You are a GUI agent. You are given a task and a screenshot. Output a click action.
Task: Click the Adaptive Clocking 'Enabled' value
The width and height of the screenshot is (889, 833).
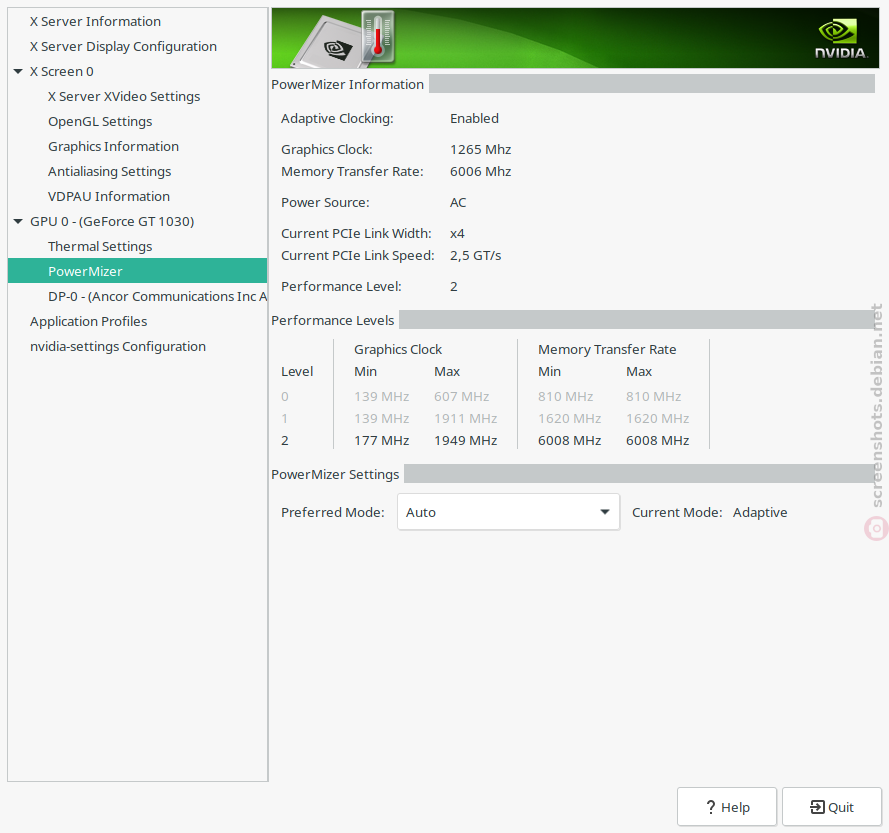[x=475, y=119]
